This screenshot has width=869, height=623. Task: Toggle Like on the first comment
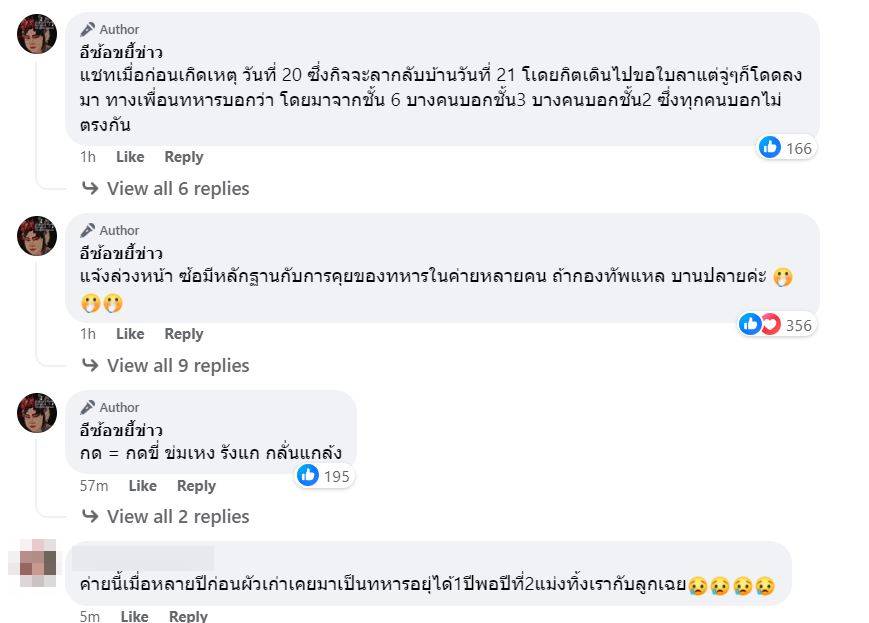point(130,157)
